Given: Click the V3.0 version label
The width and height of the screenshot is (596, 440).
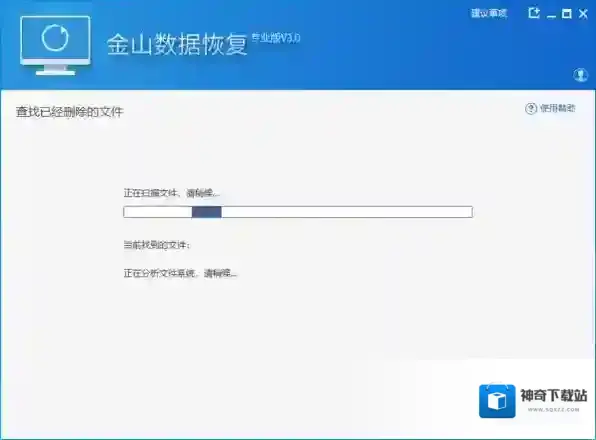Looking at the screenshot, I should tap(276, 38).
